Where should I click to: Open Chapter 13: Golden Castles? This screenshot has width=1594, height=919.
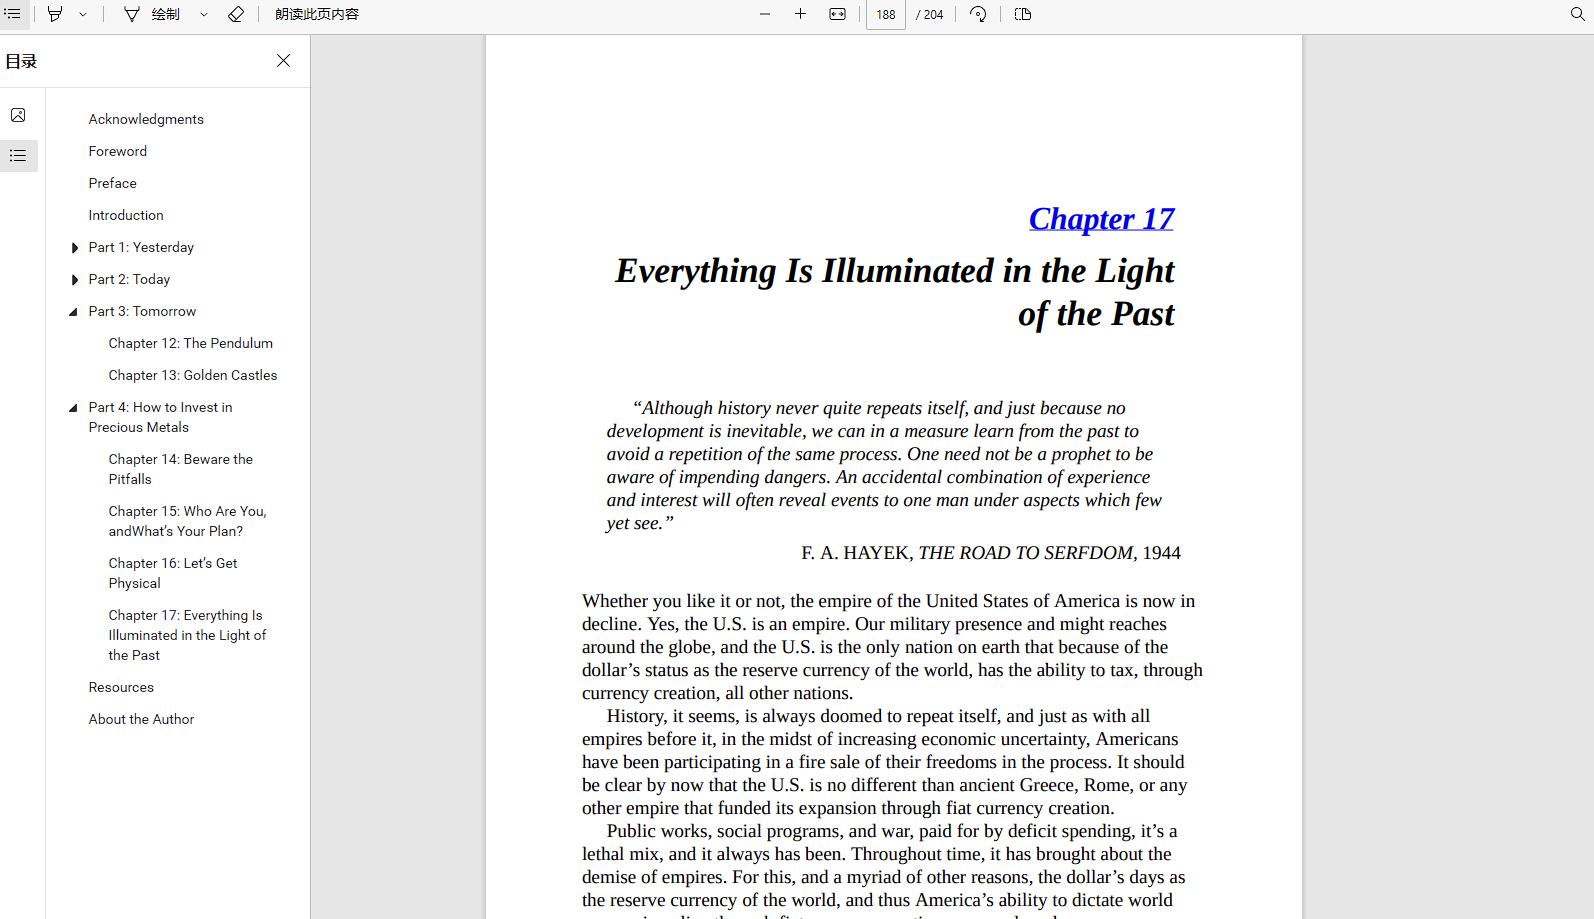pyautogui.click(x=193, y=375)
